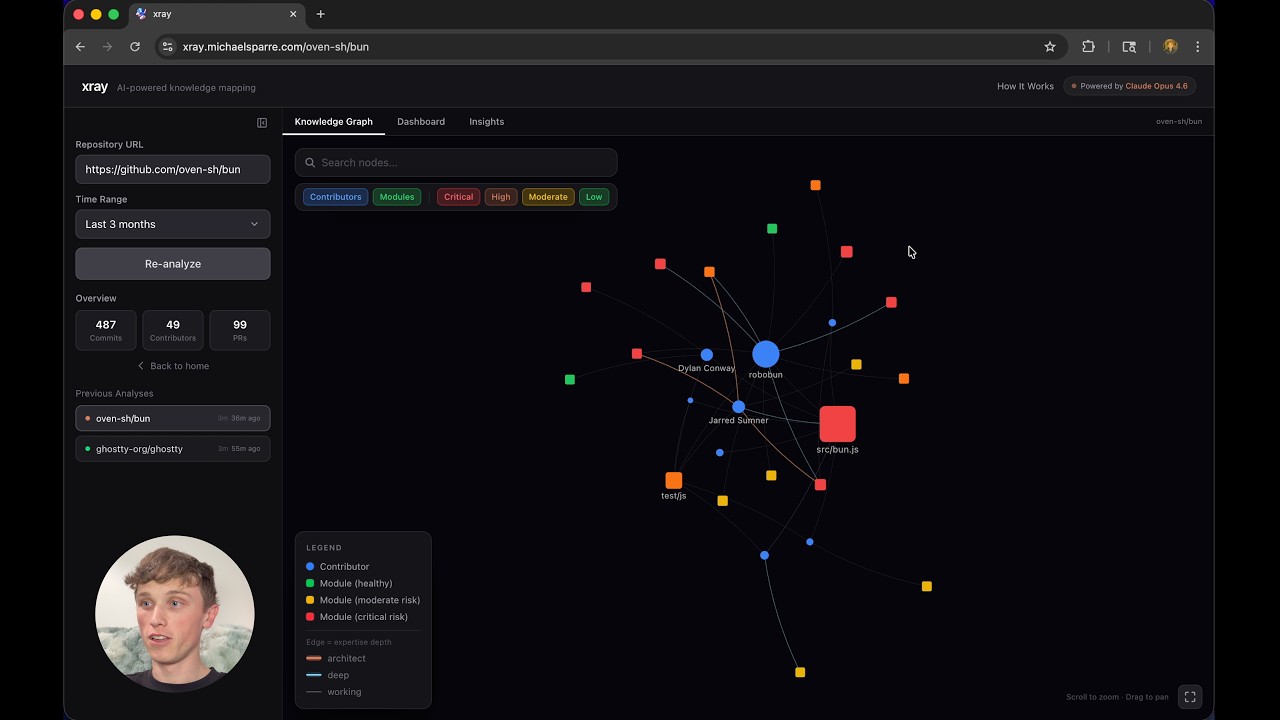Click the Powered by Claude Opus badge

click(x=1130, y=86)
